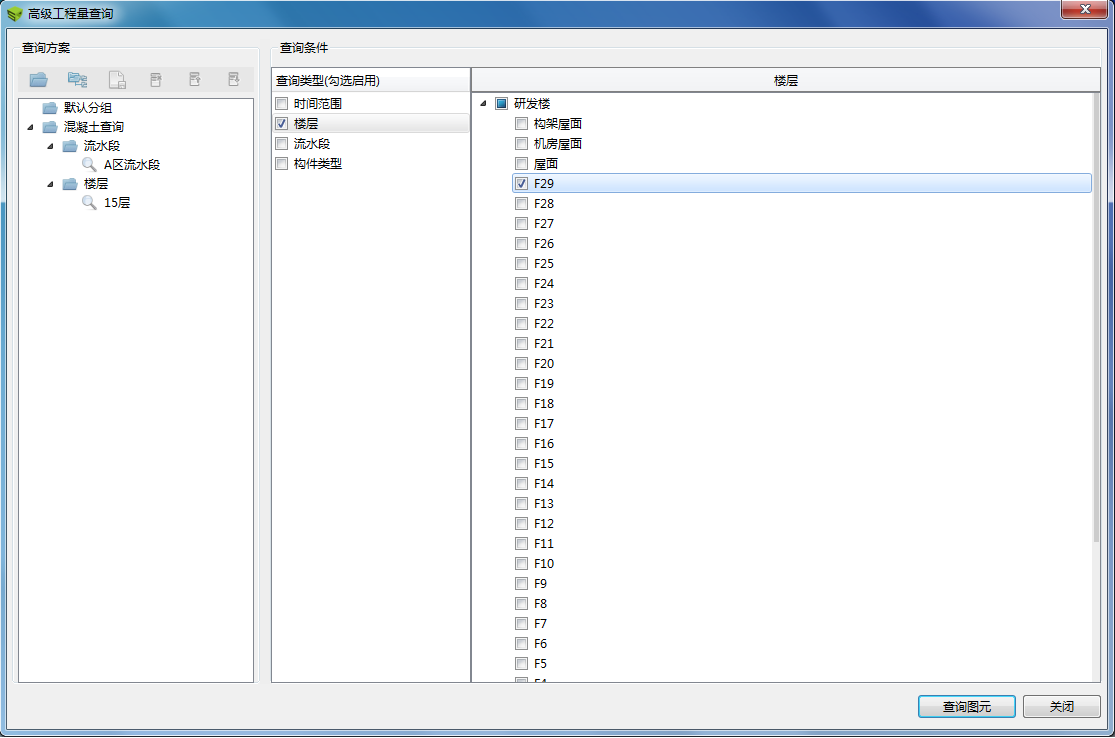Select the F10 floor label
Screen dimensions: 1115x738
pos(544,564)
